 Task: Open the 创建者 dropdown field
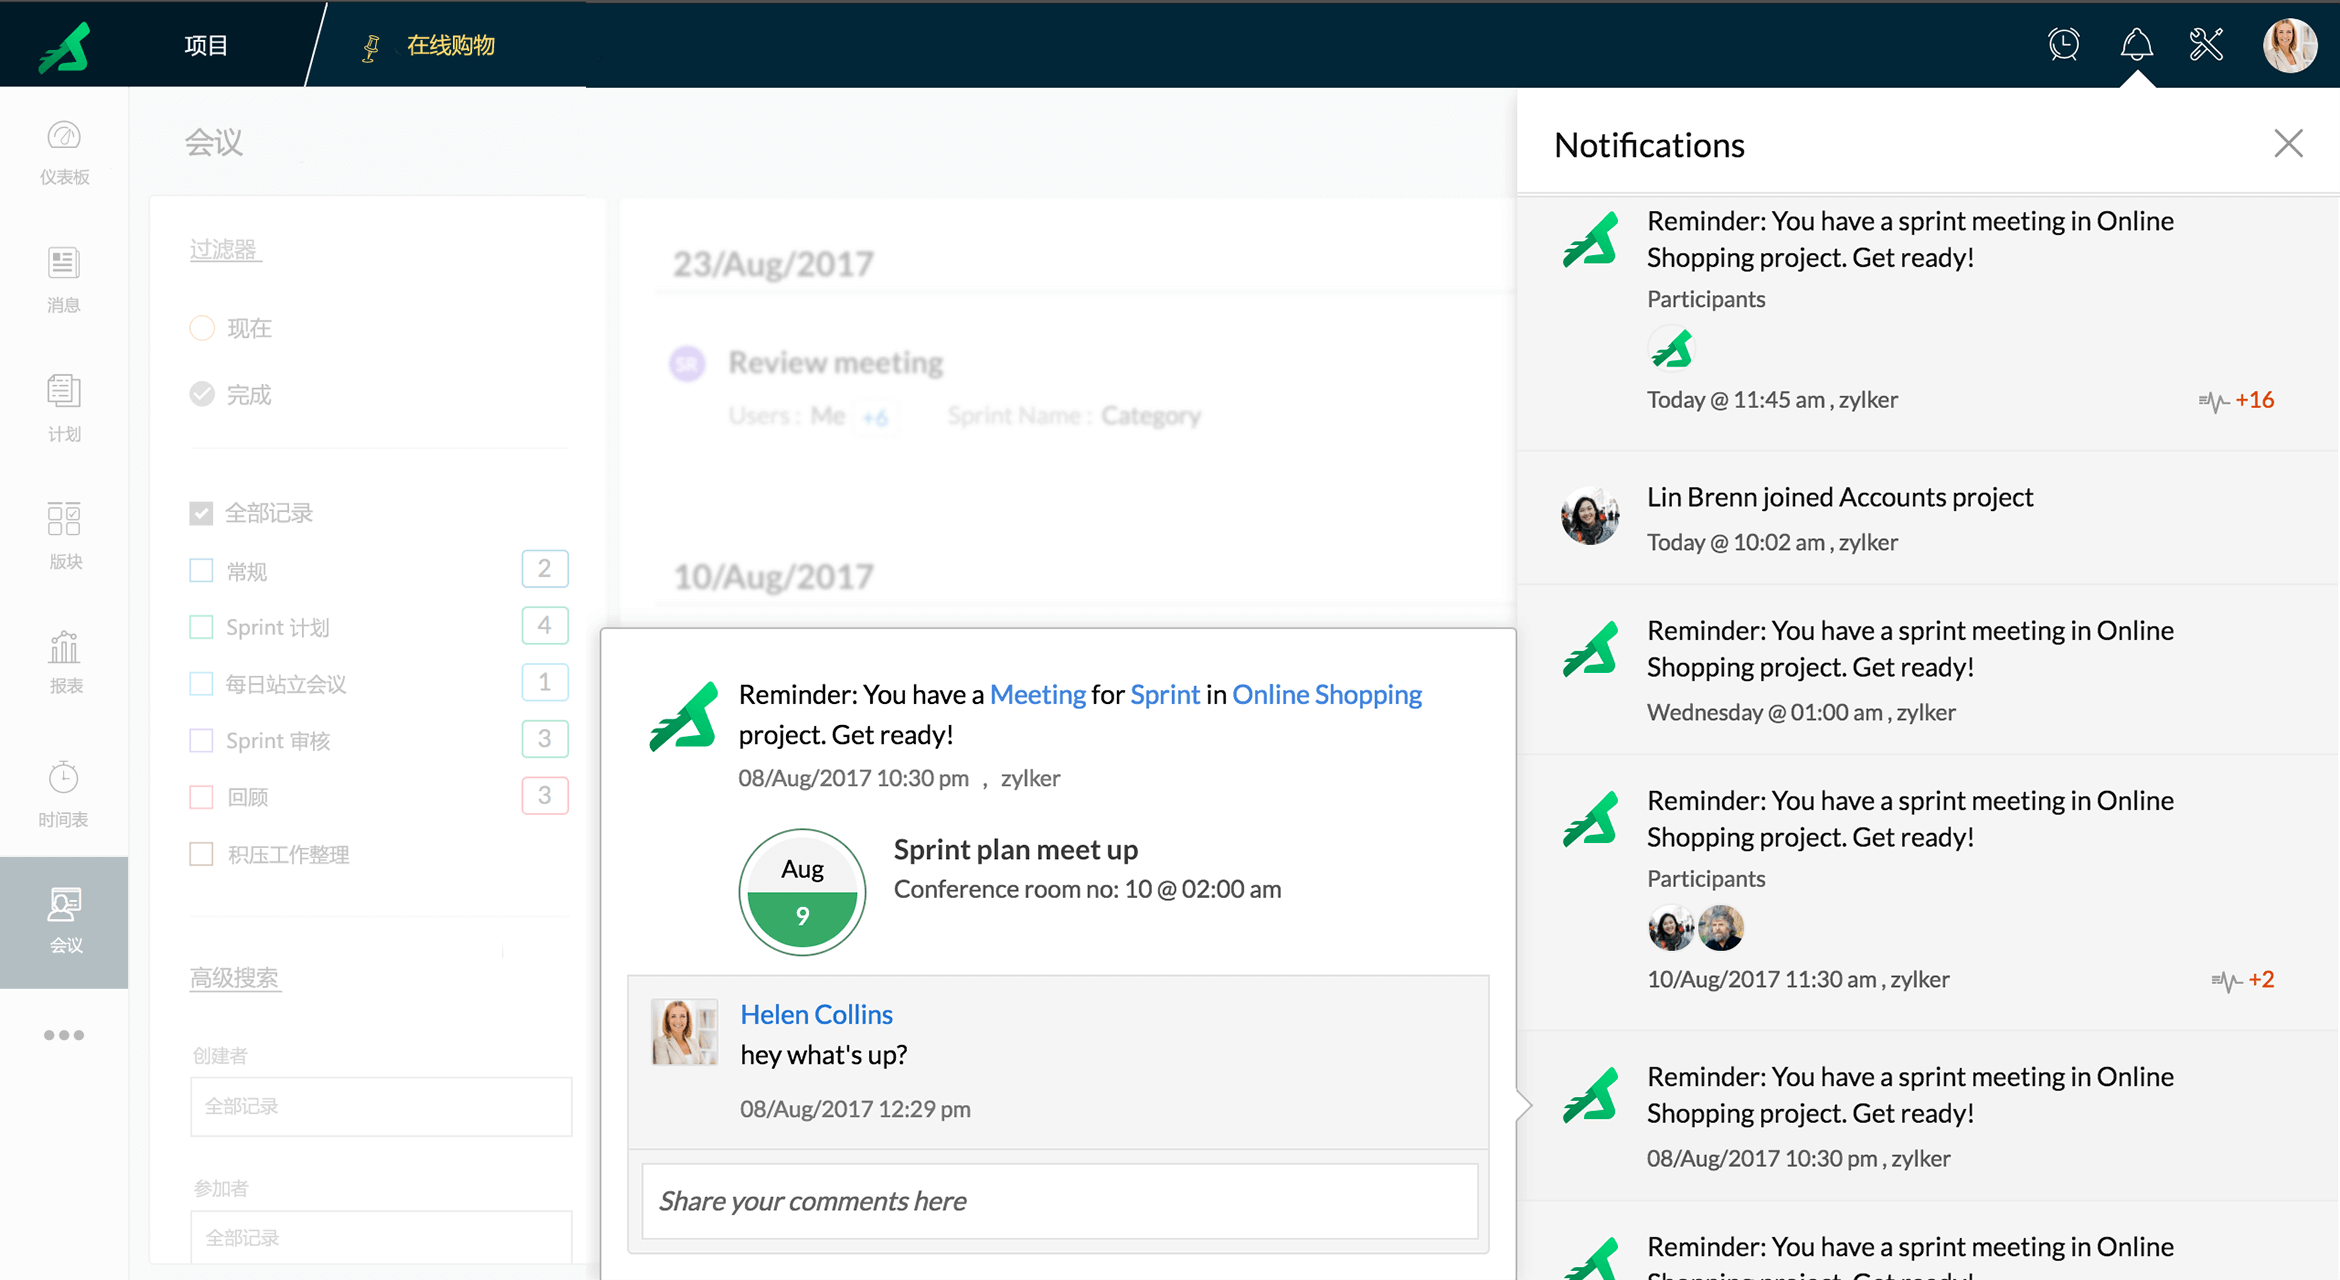click(381, 1106)
